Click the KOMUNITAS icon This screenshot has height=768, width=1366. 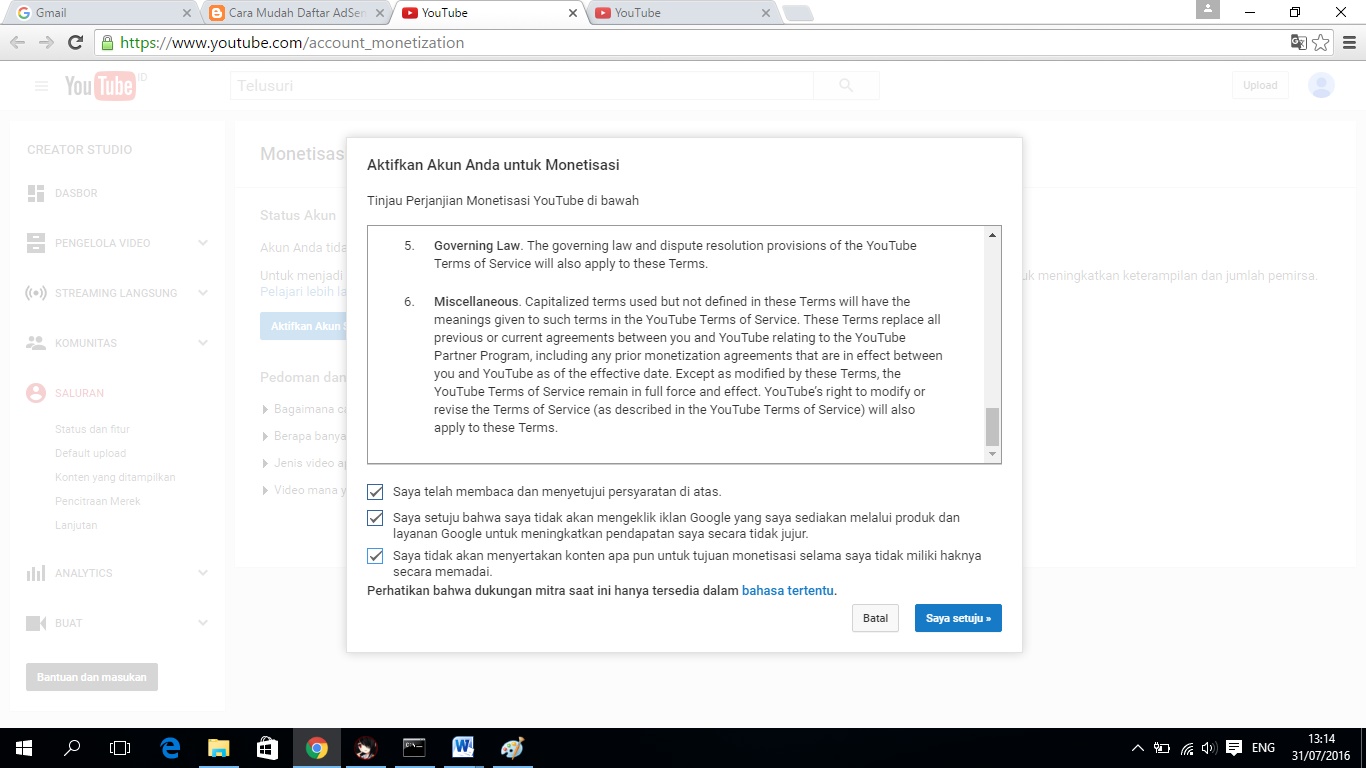pyautogui.click(x=36, y=343)
